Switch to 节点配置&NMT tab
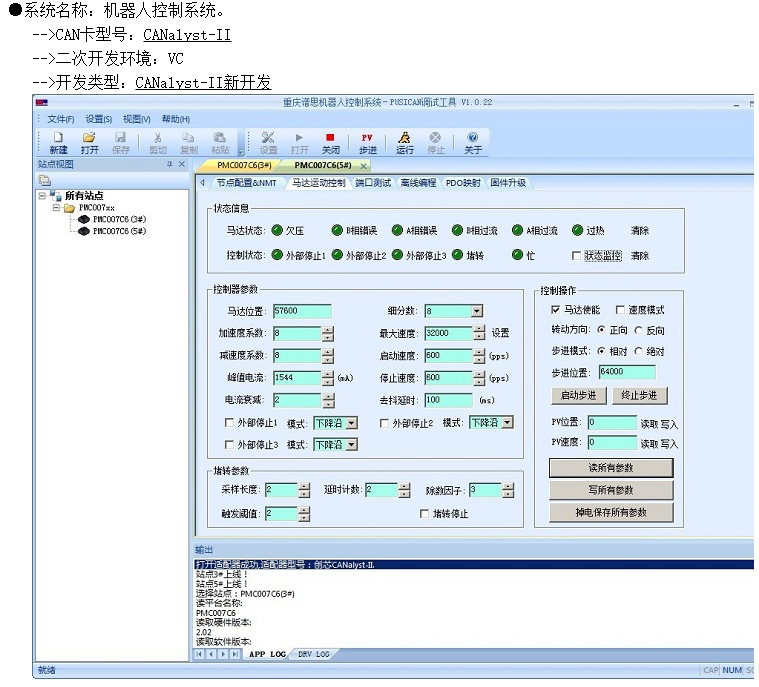The width and height of the screenshot is (759, 687). tap(246, 183)
